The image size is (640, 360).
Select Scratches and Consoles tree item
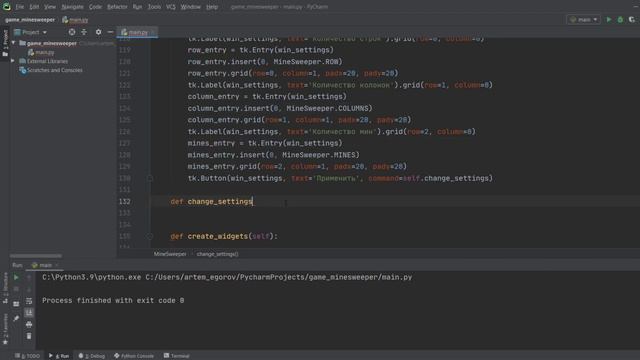[x=51, y=70]
